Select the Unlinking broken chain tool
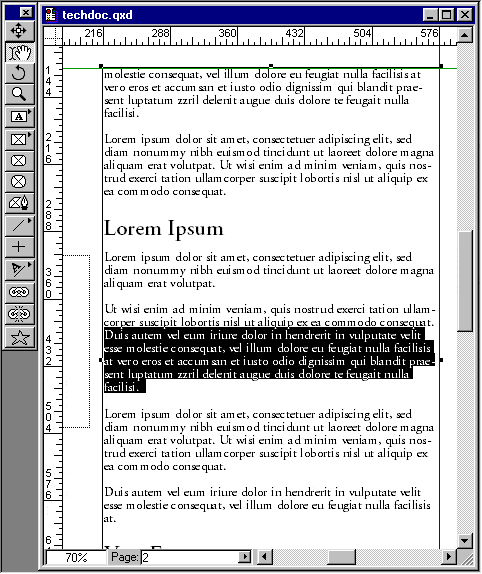Screen dimensions: 482x574 coord(19,314)
